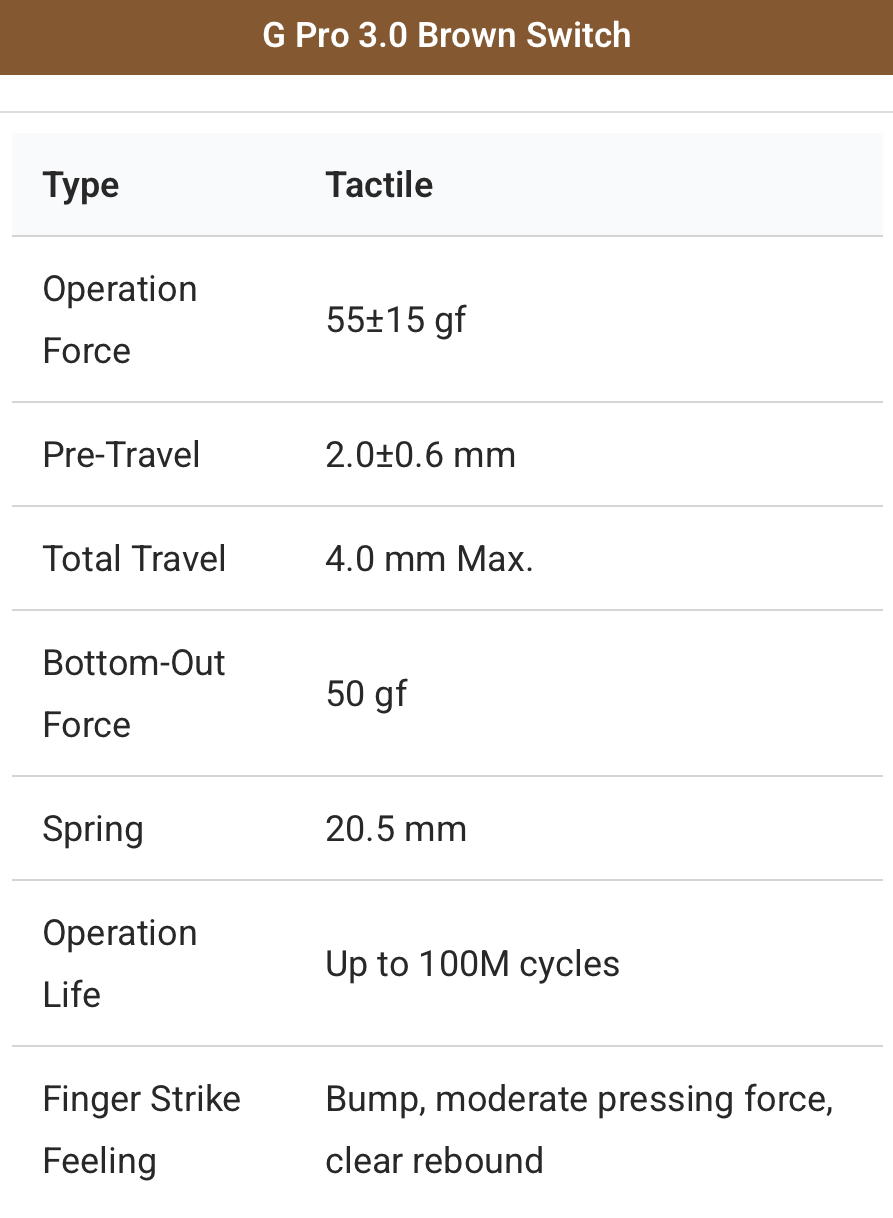Click the G Pro 3.0 Brown Switch header
Image resolution: width=893 pixels, height=1218 pixels.
point(446,36)
